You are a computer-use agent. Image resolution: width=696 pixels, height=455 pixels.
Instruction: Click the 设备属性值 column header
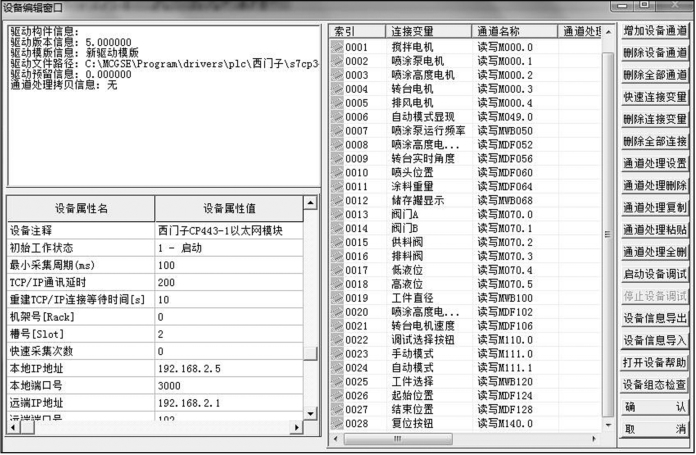(229, 208)
